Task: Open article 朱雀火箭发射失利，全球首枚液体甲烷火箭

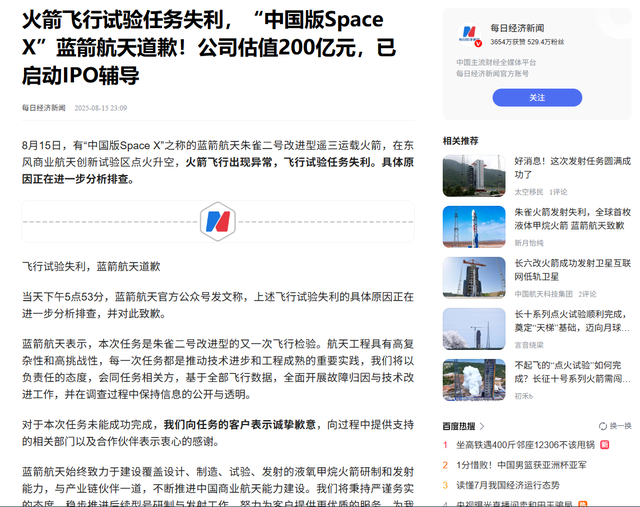Action: 572,219
